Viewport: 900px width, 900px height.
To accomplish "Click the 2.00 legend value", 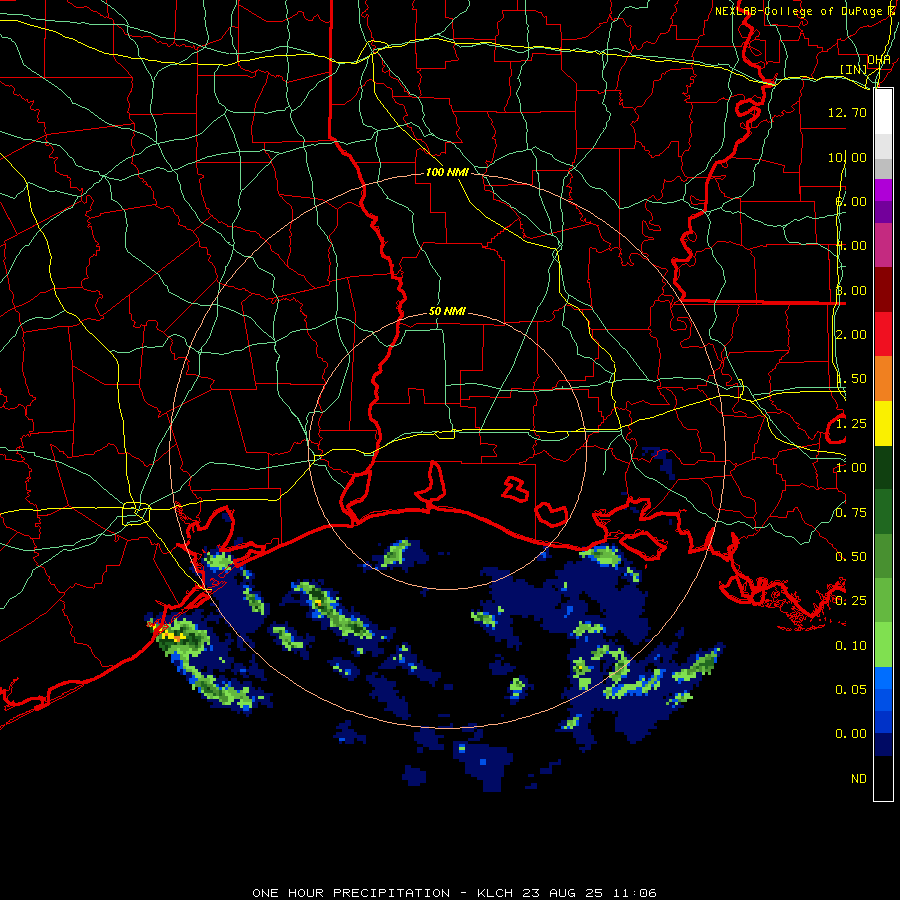I will tap(851, 335).
